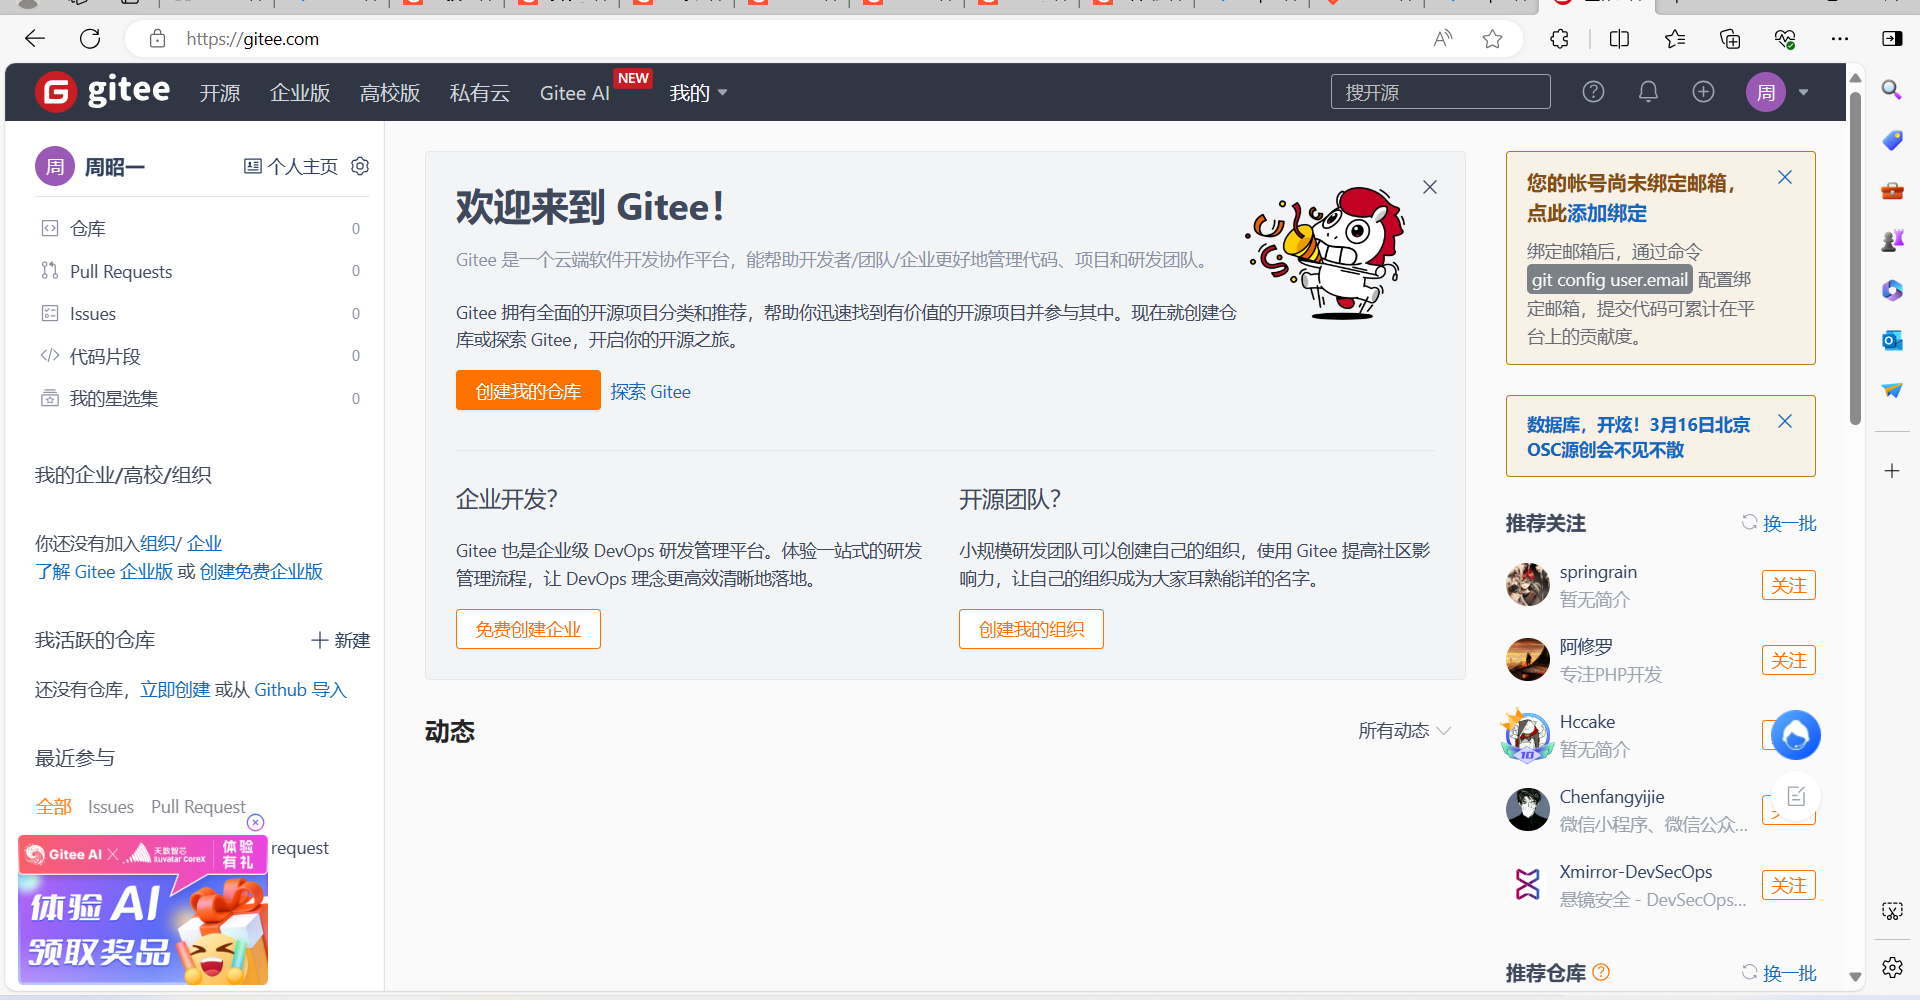Open Gitee AI menu item

click(575, 93)
